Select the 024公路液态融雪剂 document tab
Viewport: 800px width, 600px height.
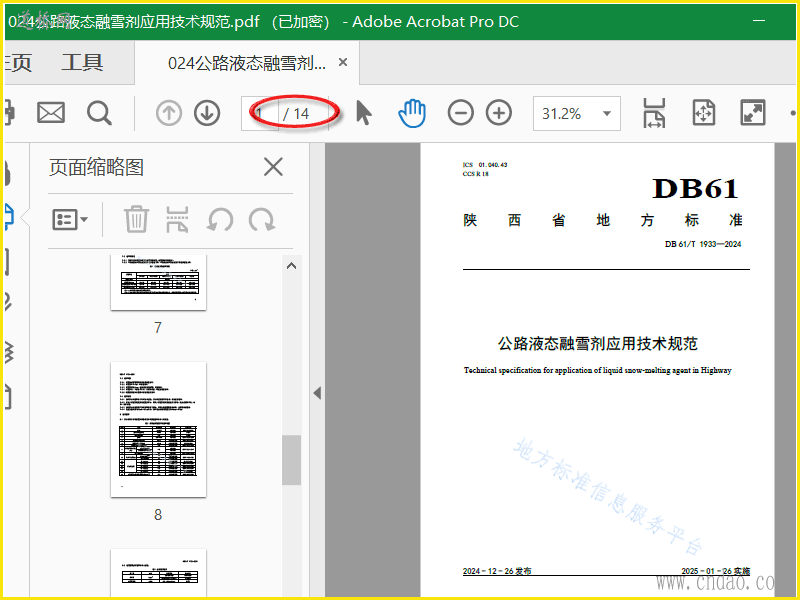click(x=247, y=63)
